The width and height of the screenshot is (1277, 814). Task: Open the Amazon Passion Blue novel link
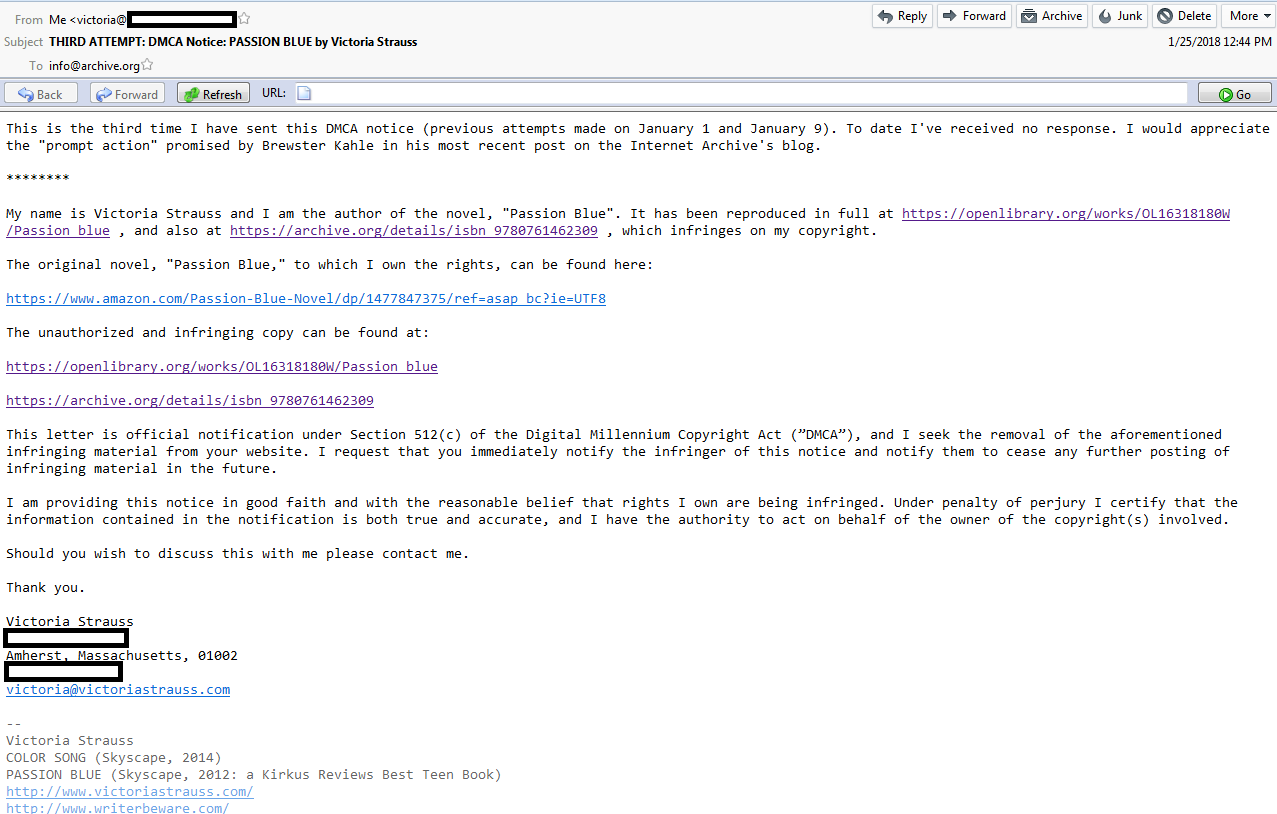(306, 299)
